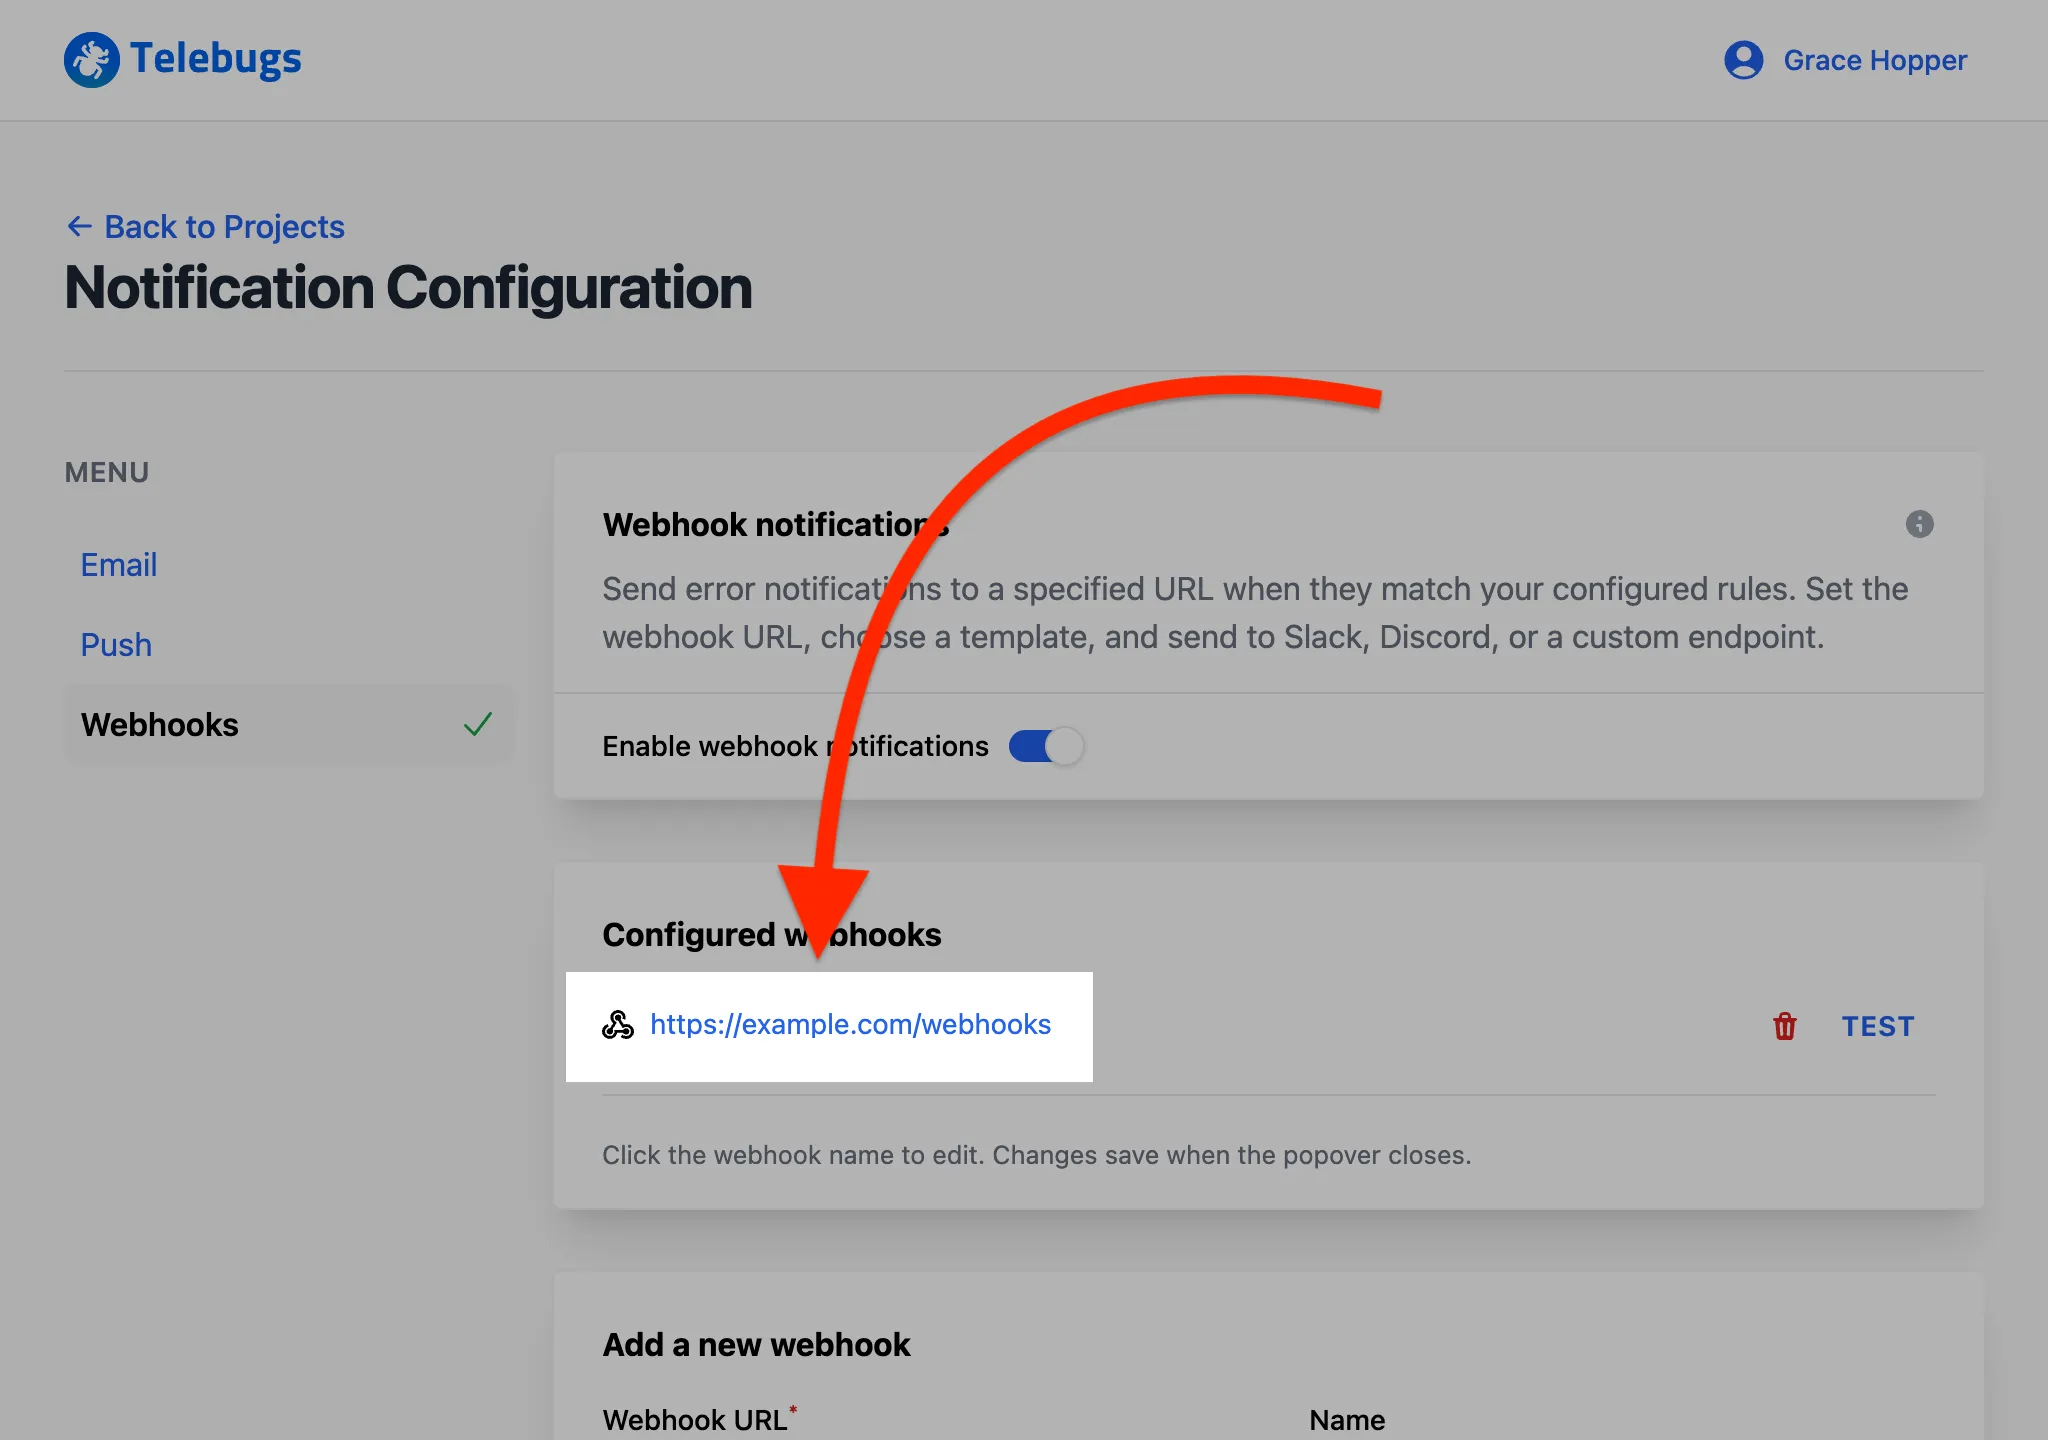Click the Webhook URL field label

pyautogui.click(x=700, y=1419)
